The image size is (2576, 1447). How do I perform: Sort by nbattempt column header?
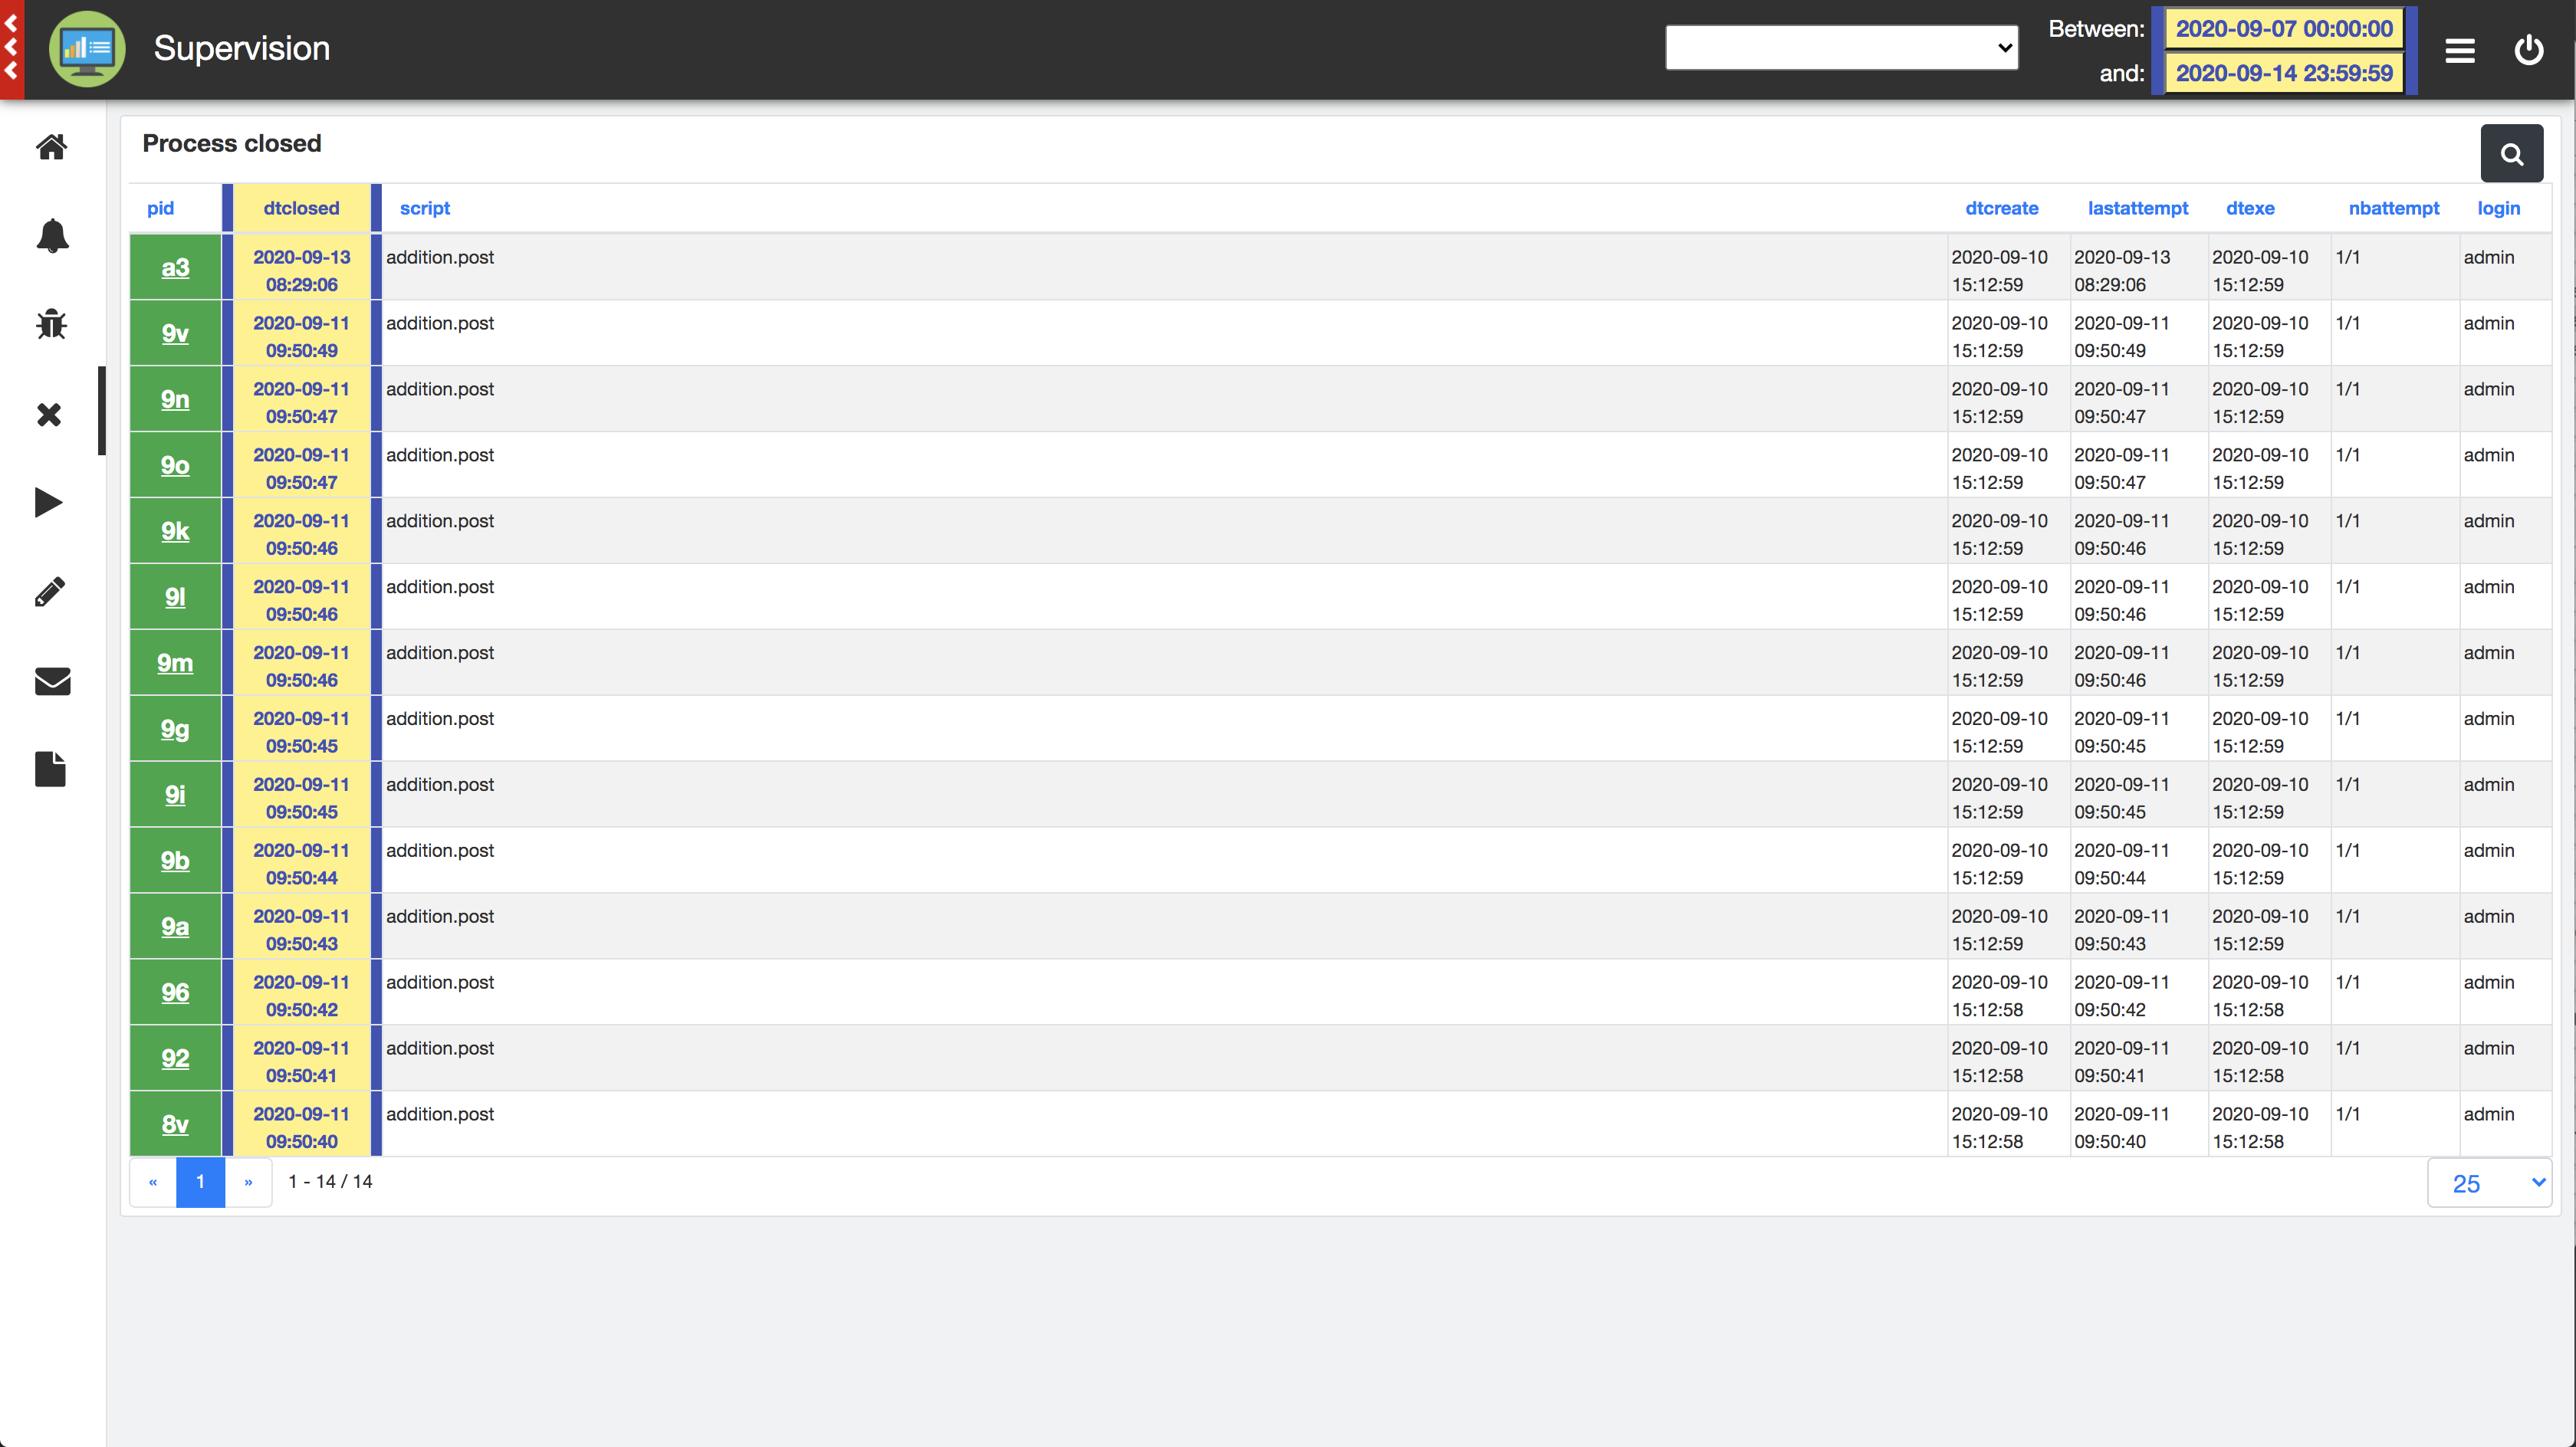[2393, 208]
